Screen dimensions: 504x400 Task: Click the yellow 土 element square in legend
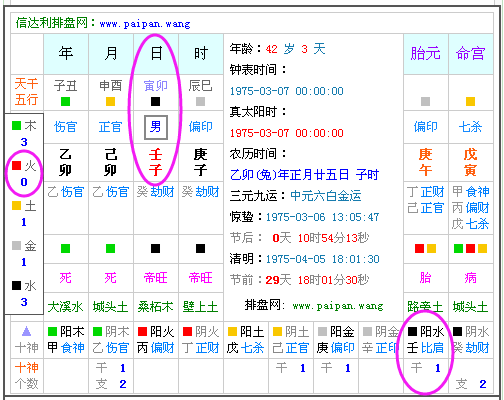coord(16,205)
